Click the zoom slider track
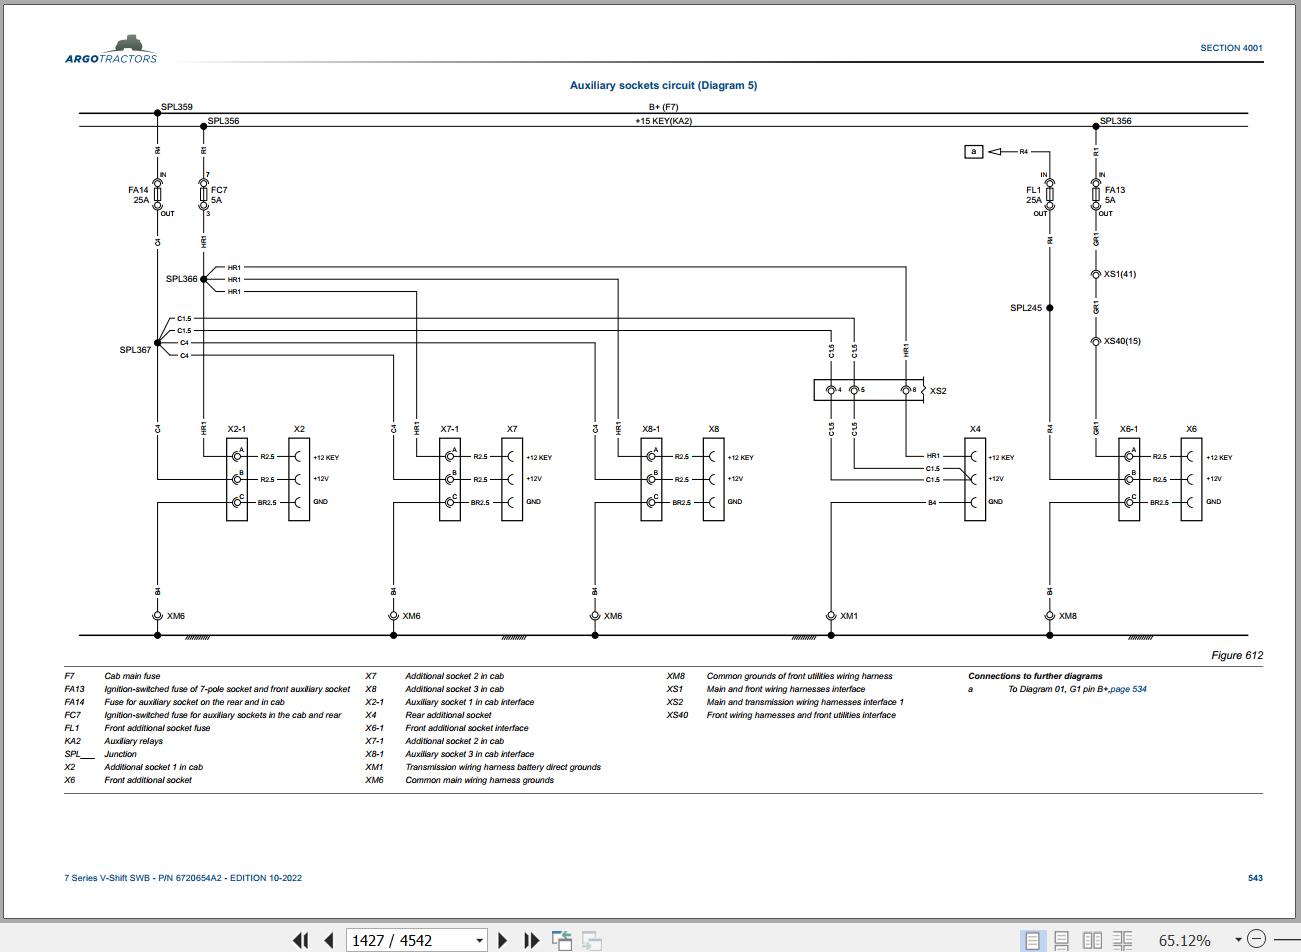 (1285, 940)
